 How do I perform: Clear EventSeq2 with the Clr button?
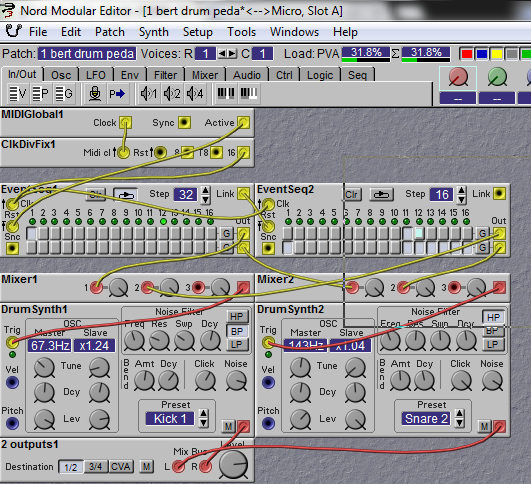pos(352,194)
